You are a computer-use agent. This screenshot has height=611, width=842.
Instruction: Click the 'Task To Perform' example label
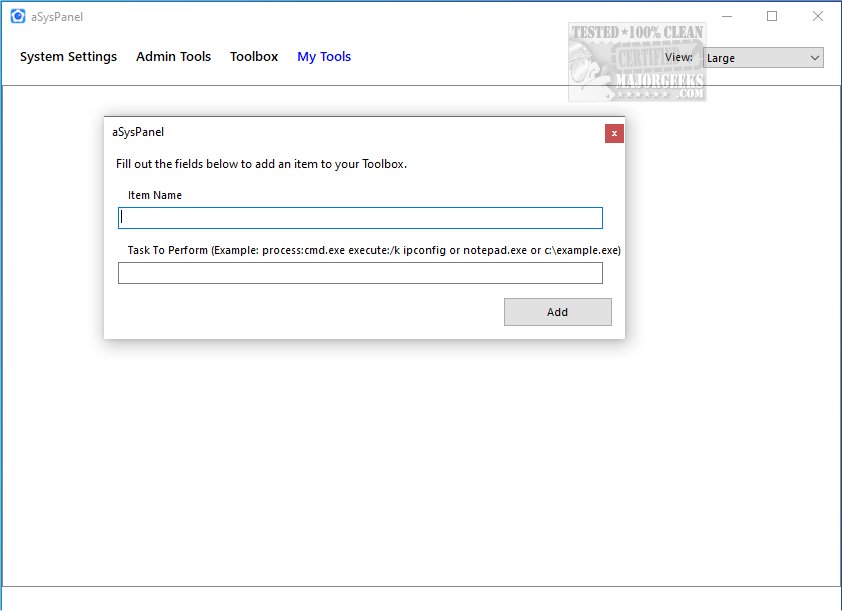[x=374, y=250]
